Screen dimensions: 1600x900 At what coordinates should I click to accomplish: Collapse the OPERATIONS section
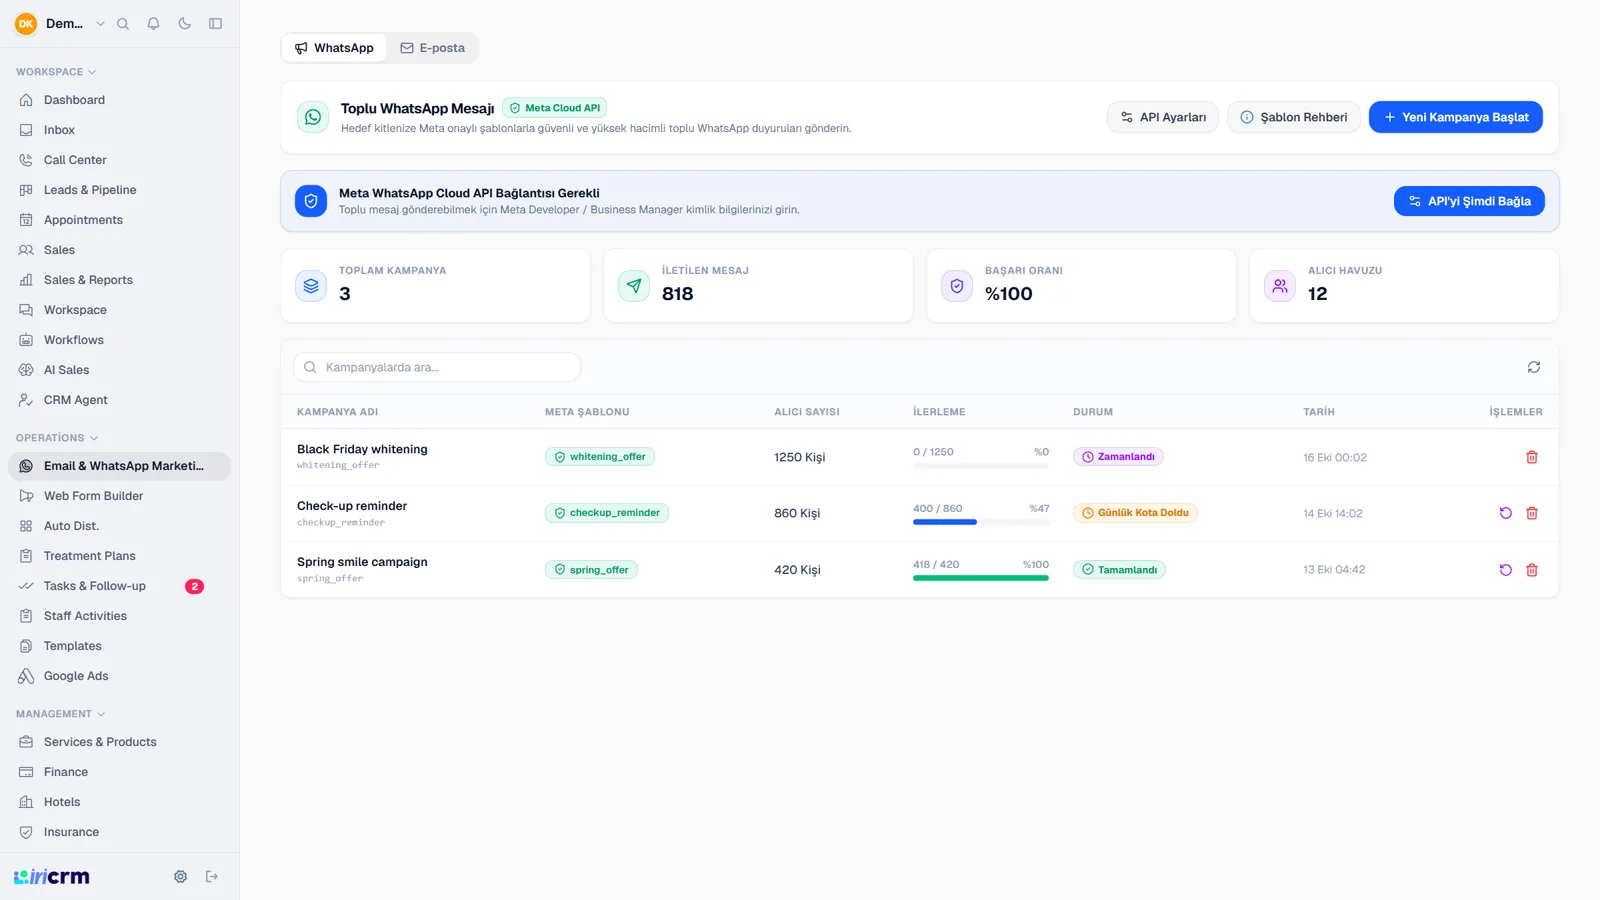coord(57,438)
